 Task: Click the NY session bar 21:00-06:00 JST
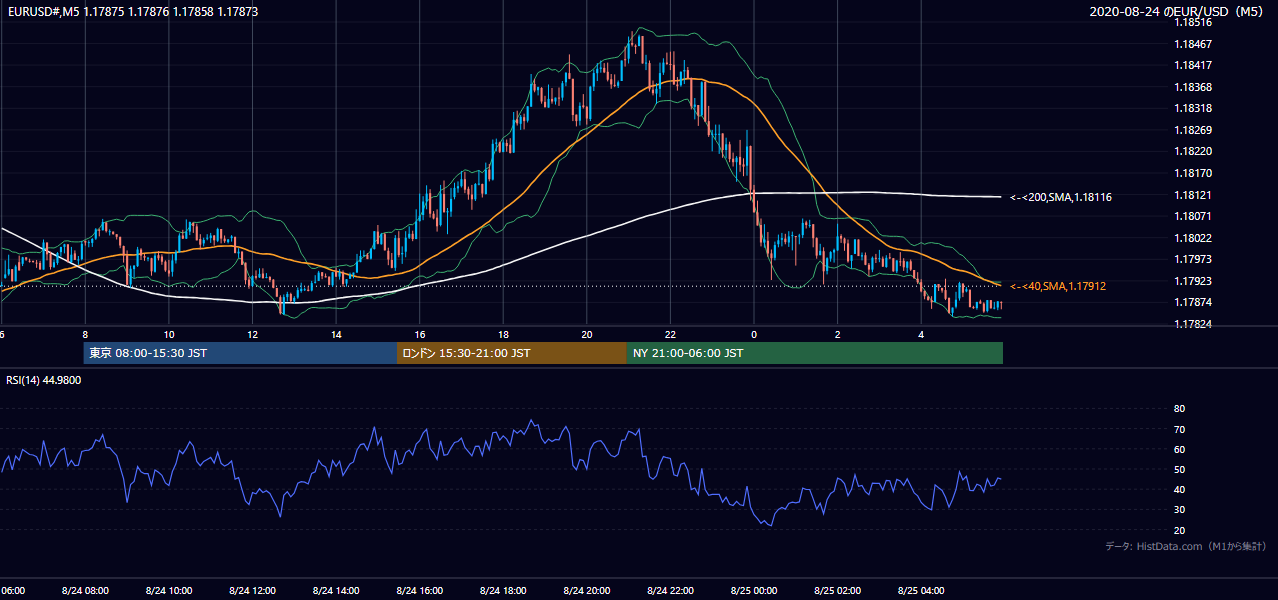[x=815, y=353]
